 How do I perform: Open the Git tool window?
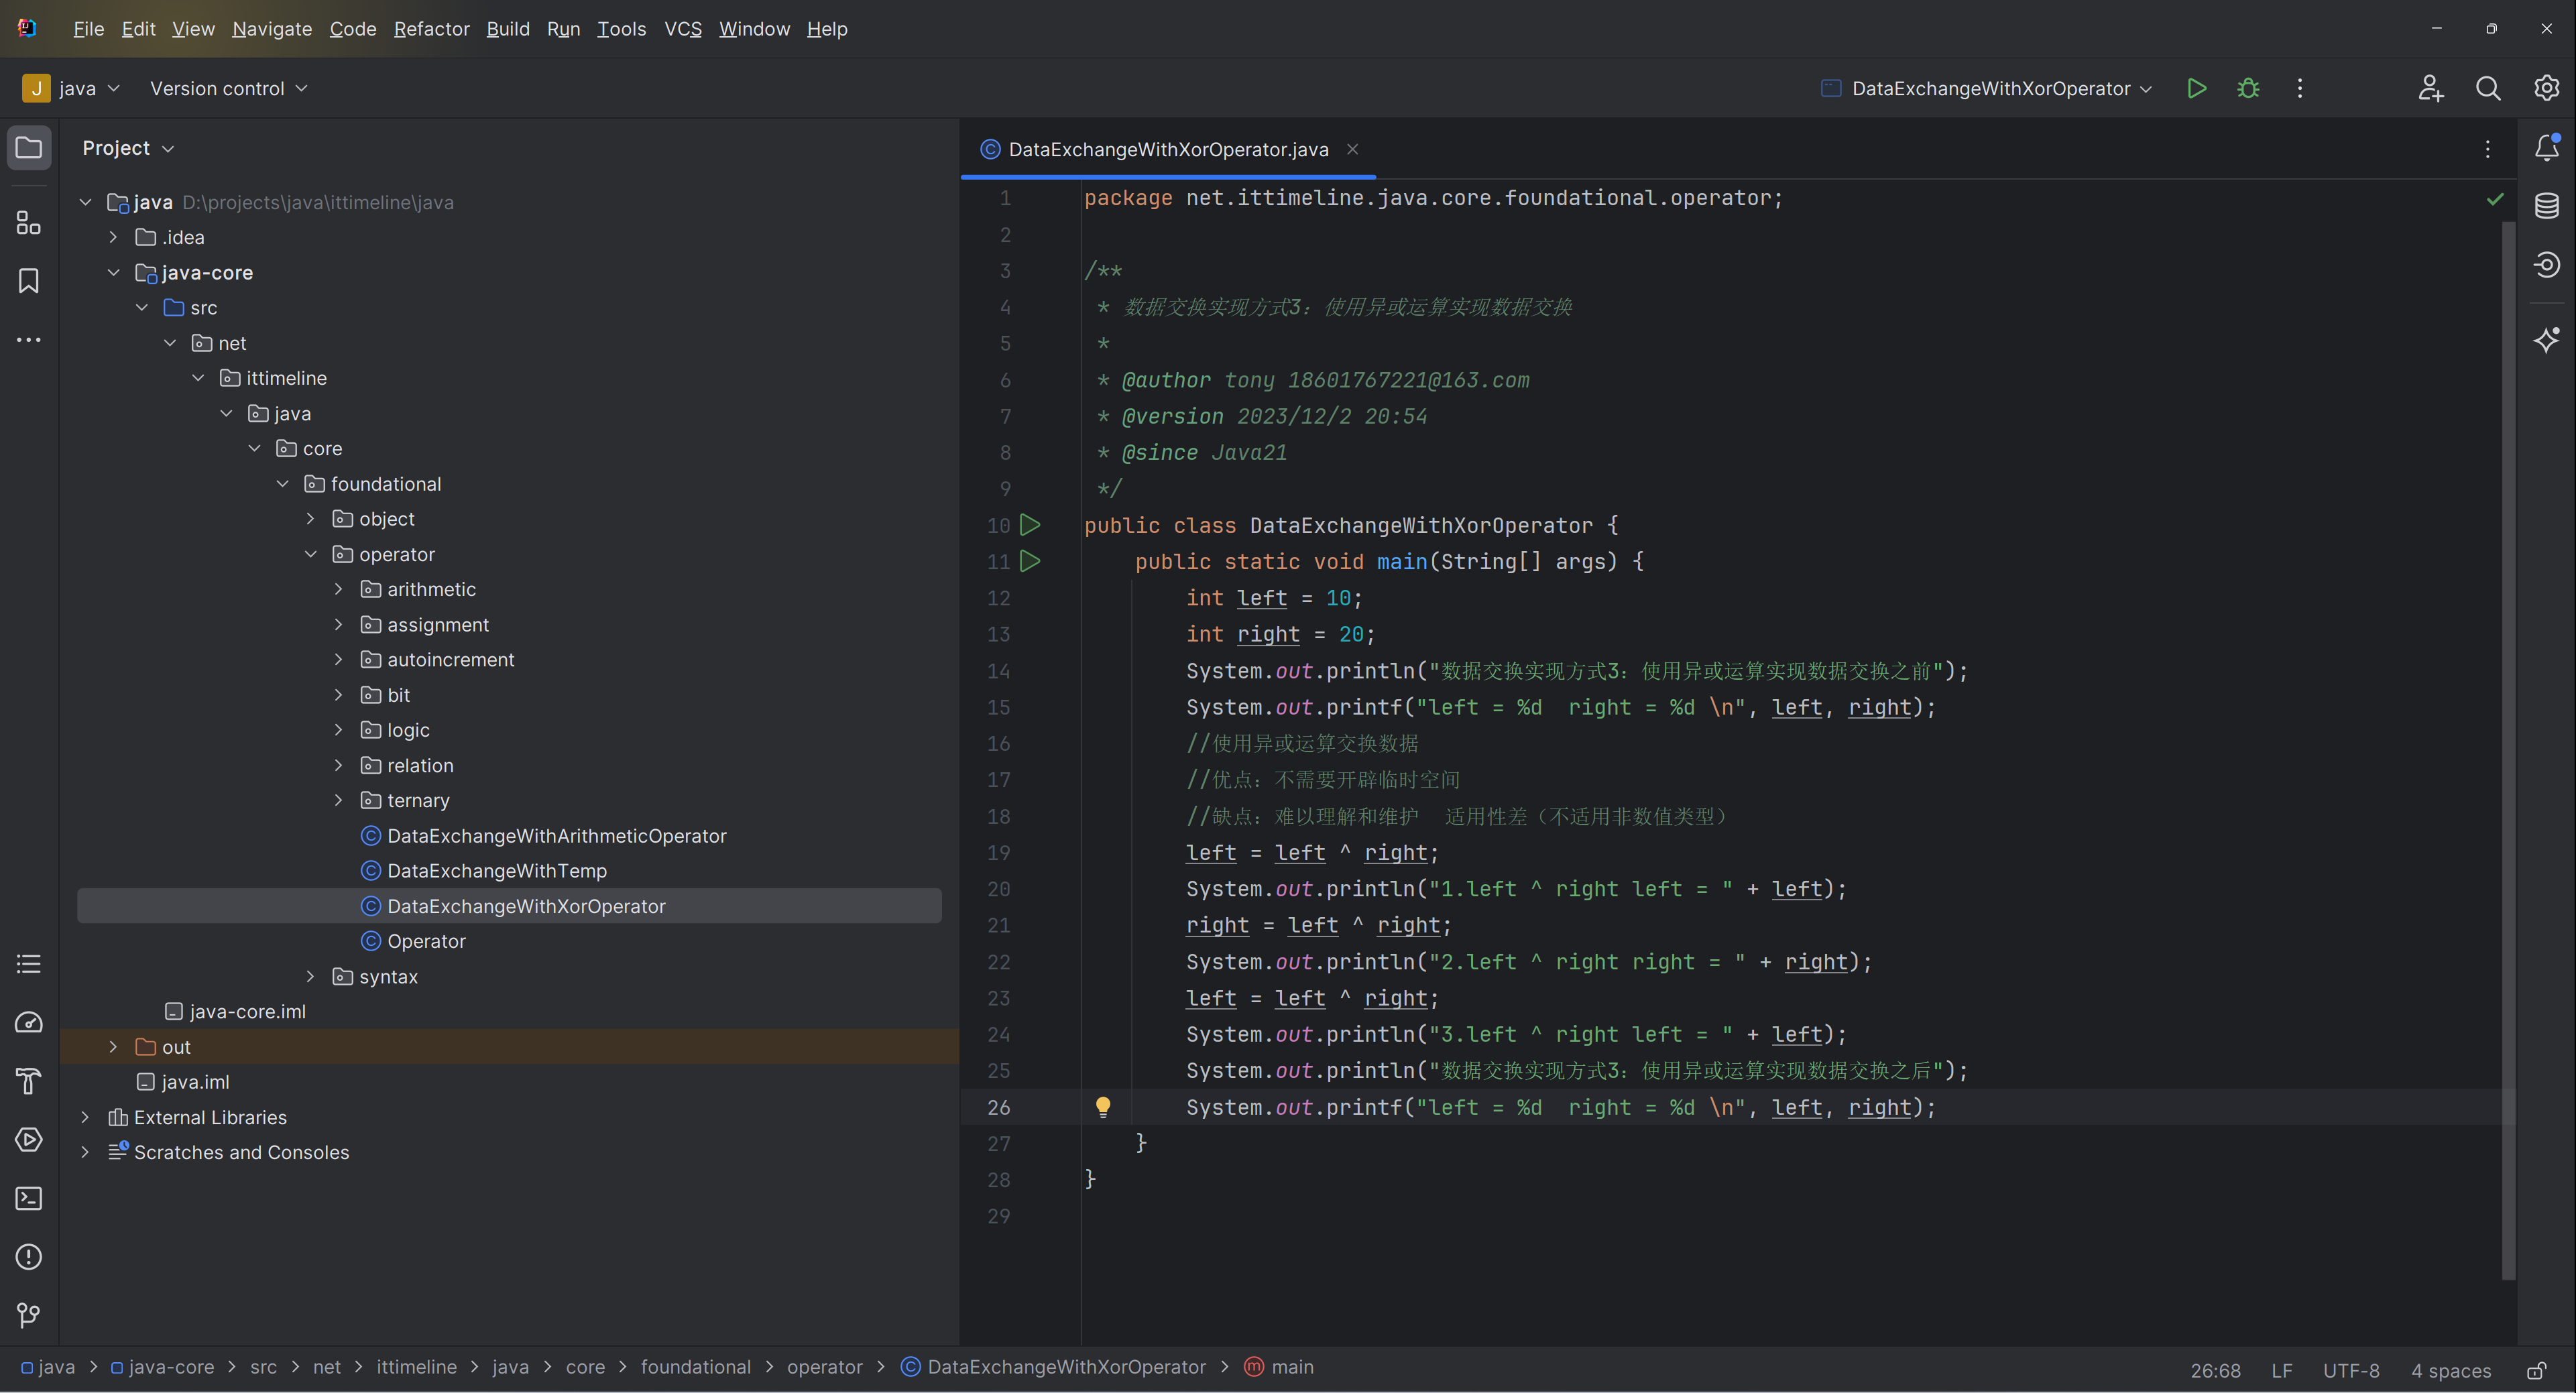click(29, 1315)
